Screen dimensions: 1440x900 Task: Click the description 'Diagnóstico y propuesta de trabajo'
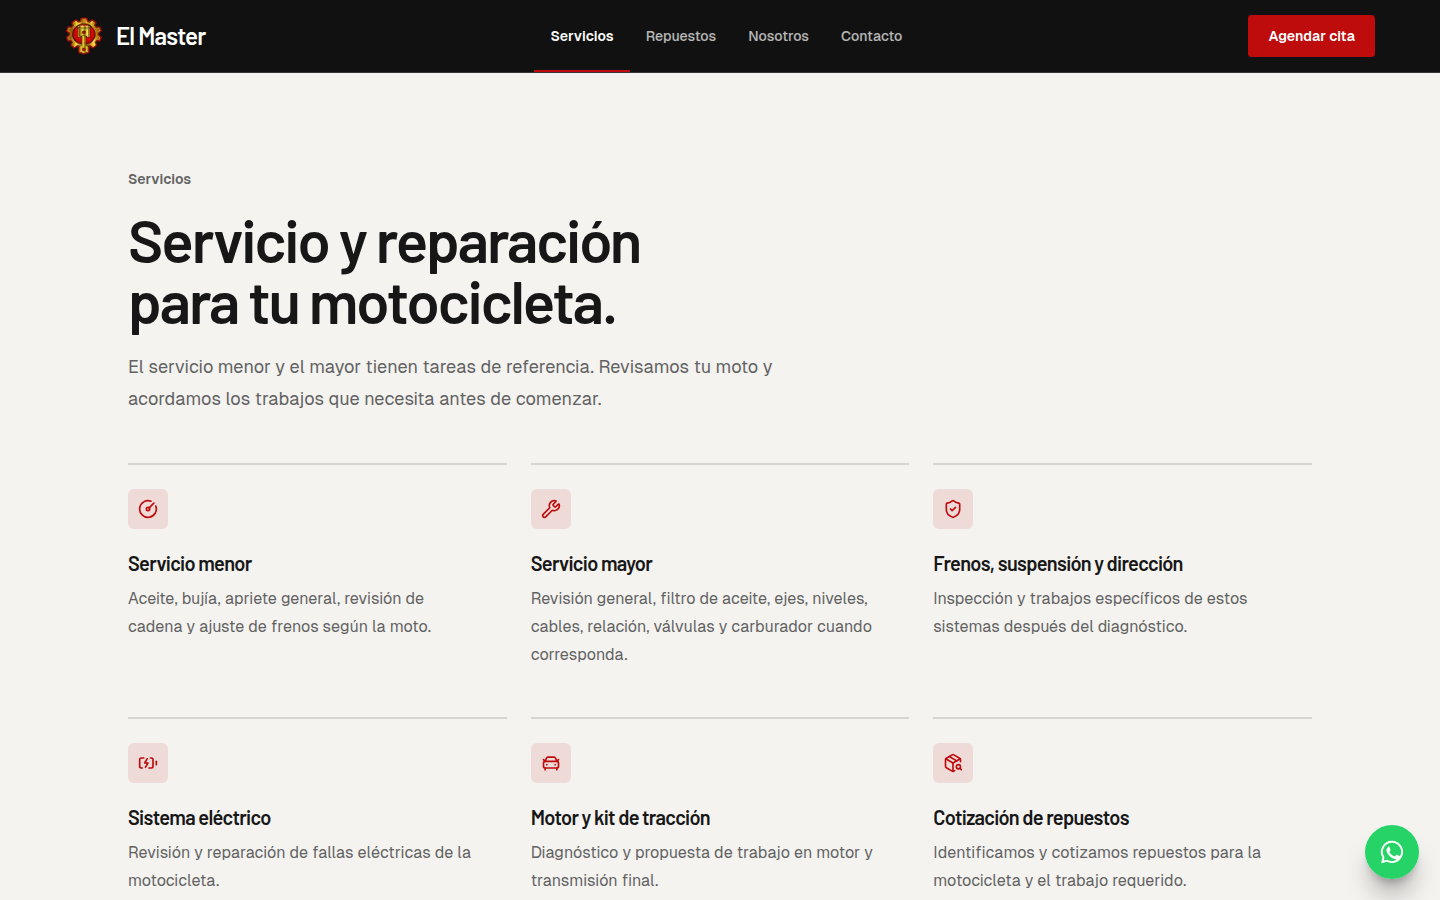point(701,866)
